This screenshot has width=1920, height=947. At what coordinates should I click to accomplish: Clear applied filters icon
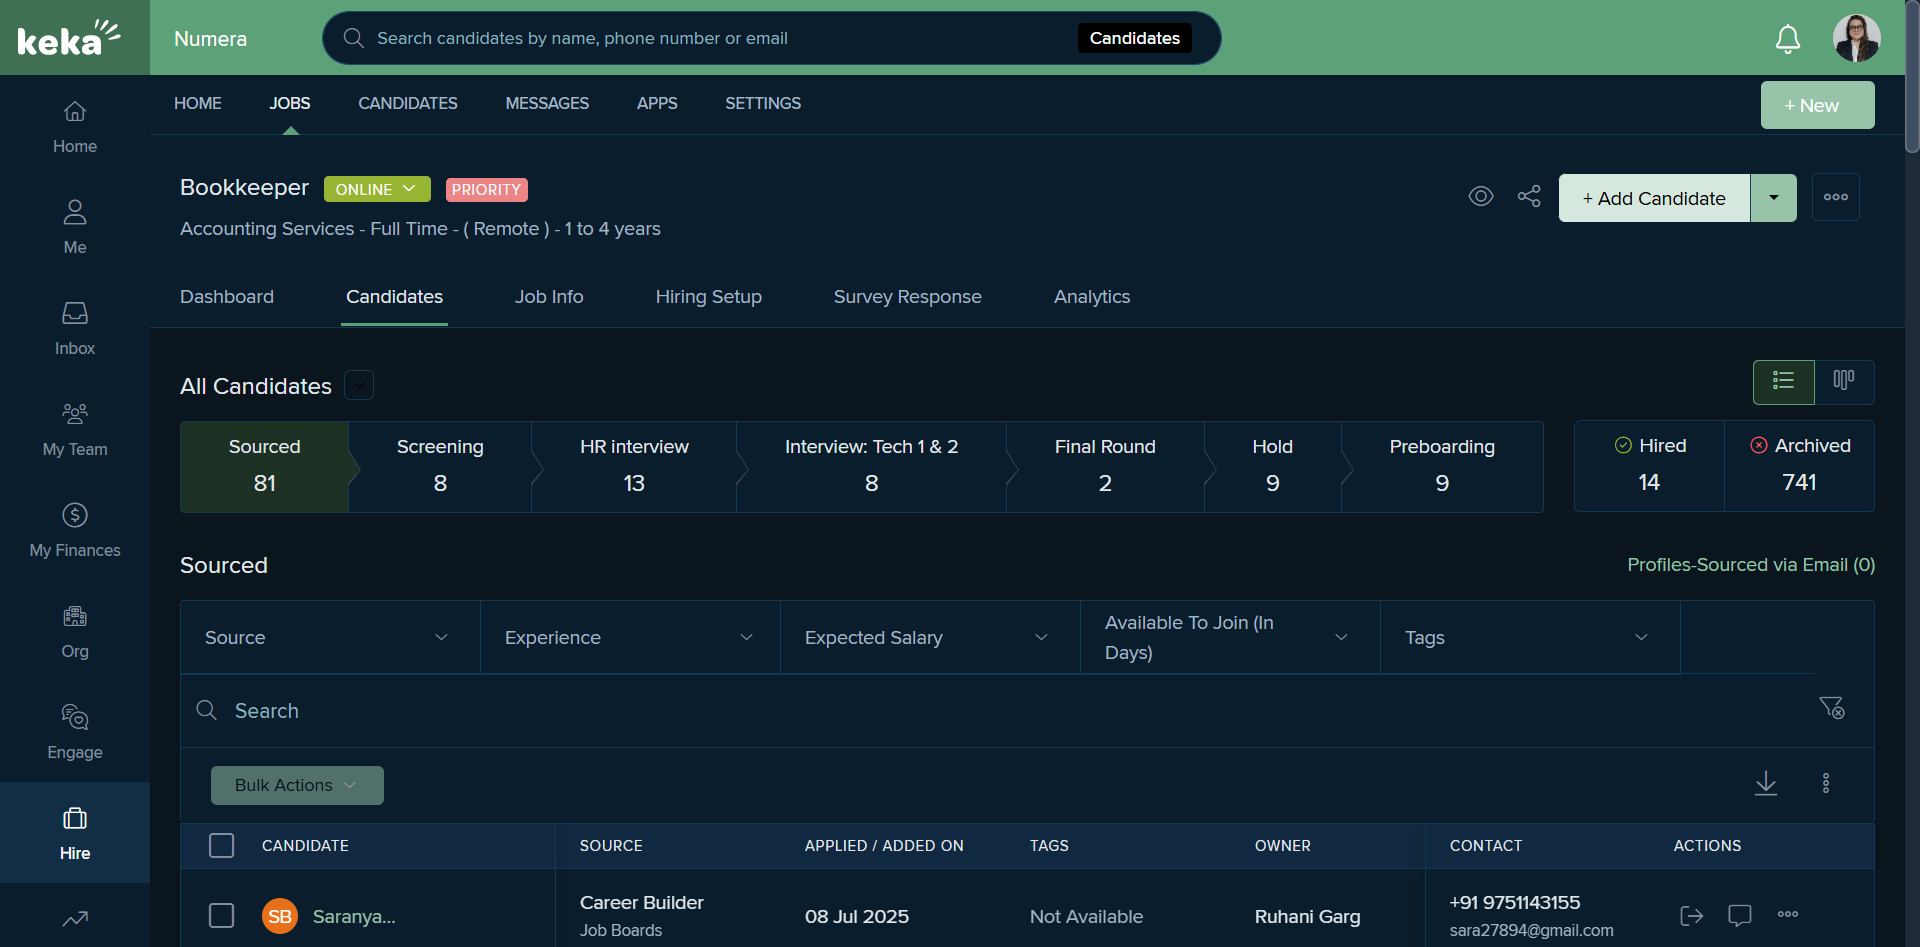point(1831,708)
